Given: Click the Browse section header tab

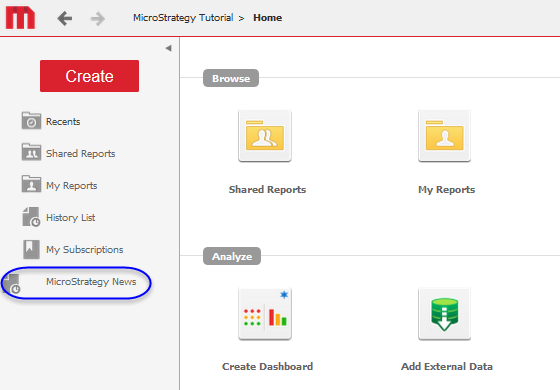Looking at the screenshot, I should click(x=231, y=78).
